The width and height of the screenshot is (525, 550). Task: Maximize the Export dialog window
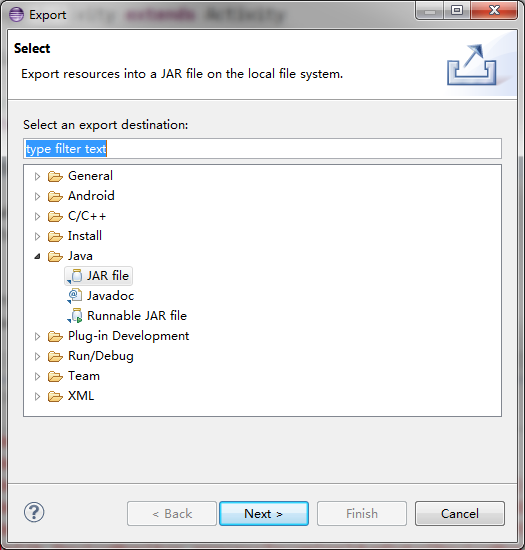457,10
